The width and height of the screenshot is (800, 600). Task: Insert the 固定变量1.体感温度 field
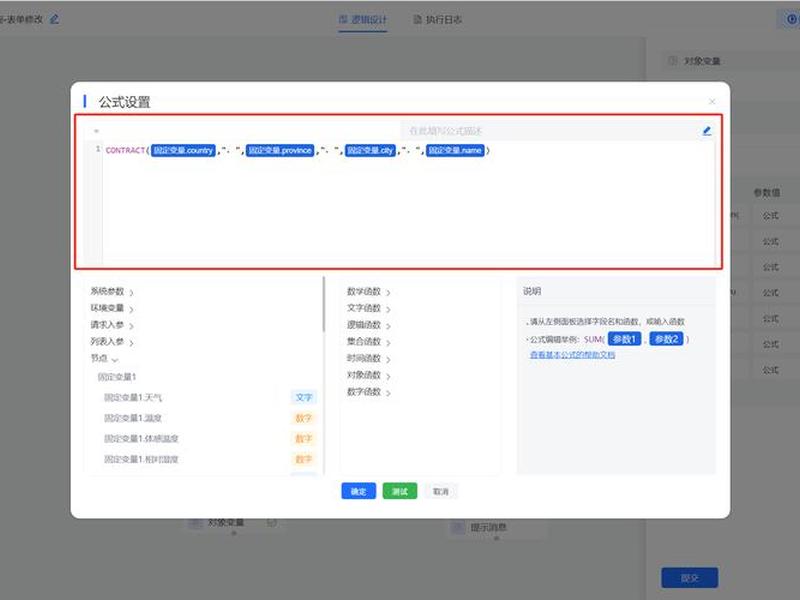[141, 439]
